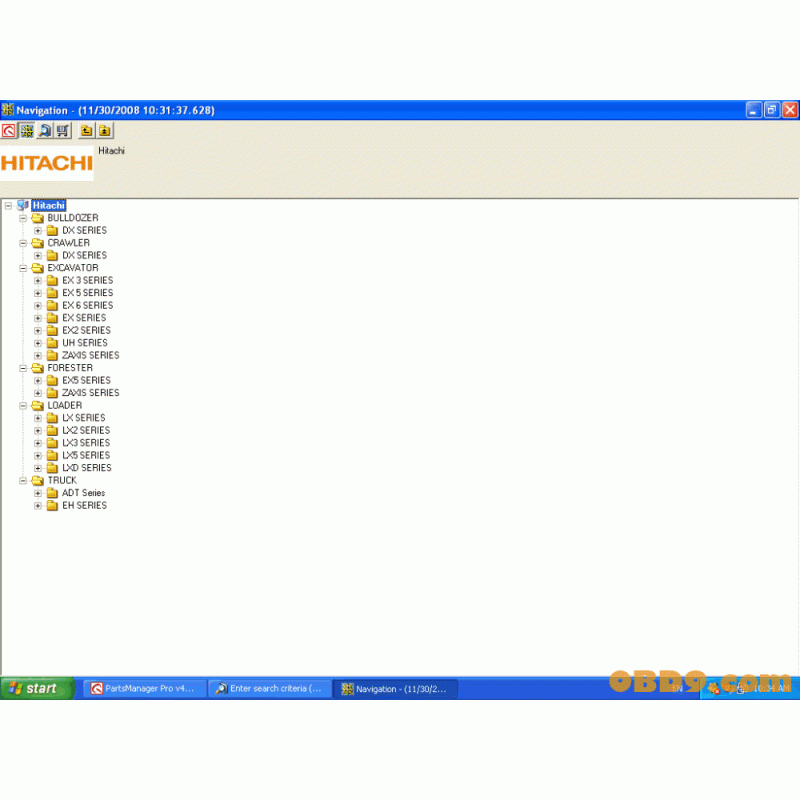This screenshot has height=800, width=800.
Task: Collapse the EXCAVATOR branch
Action: (23, 268)
